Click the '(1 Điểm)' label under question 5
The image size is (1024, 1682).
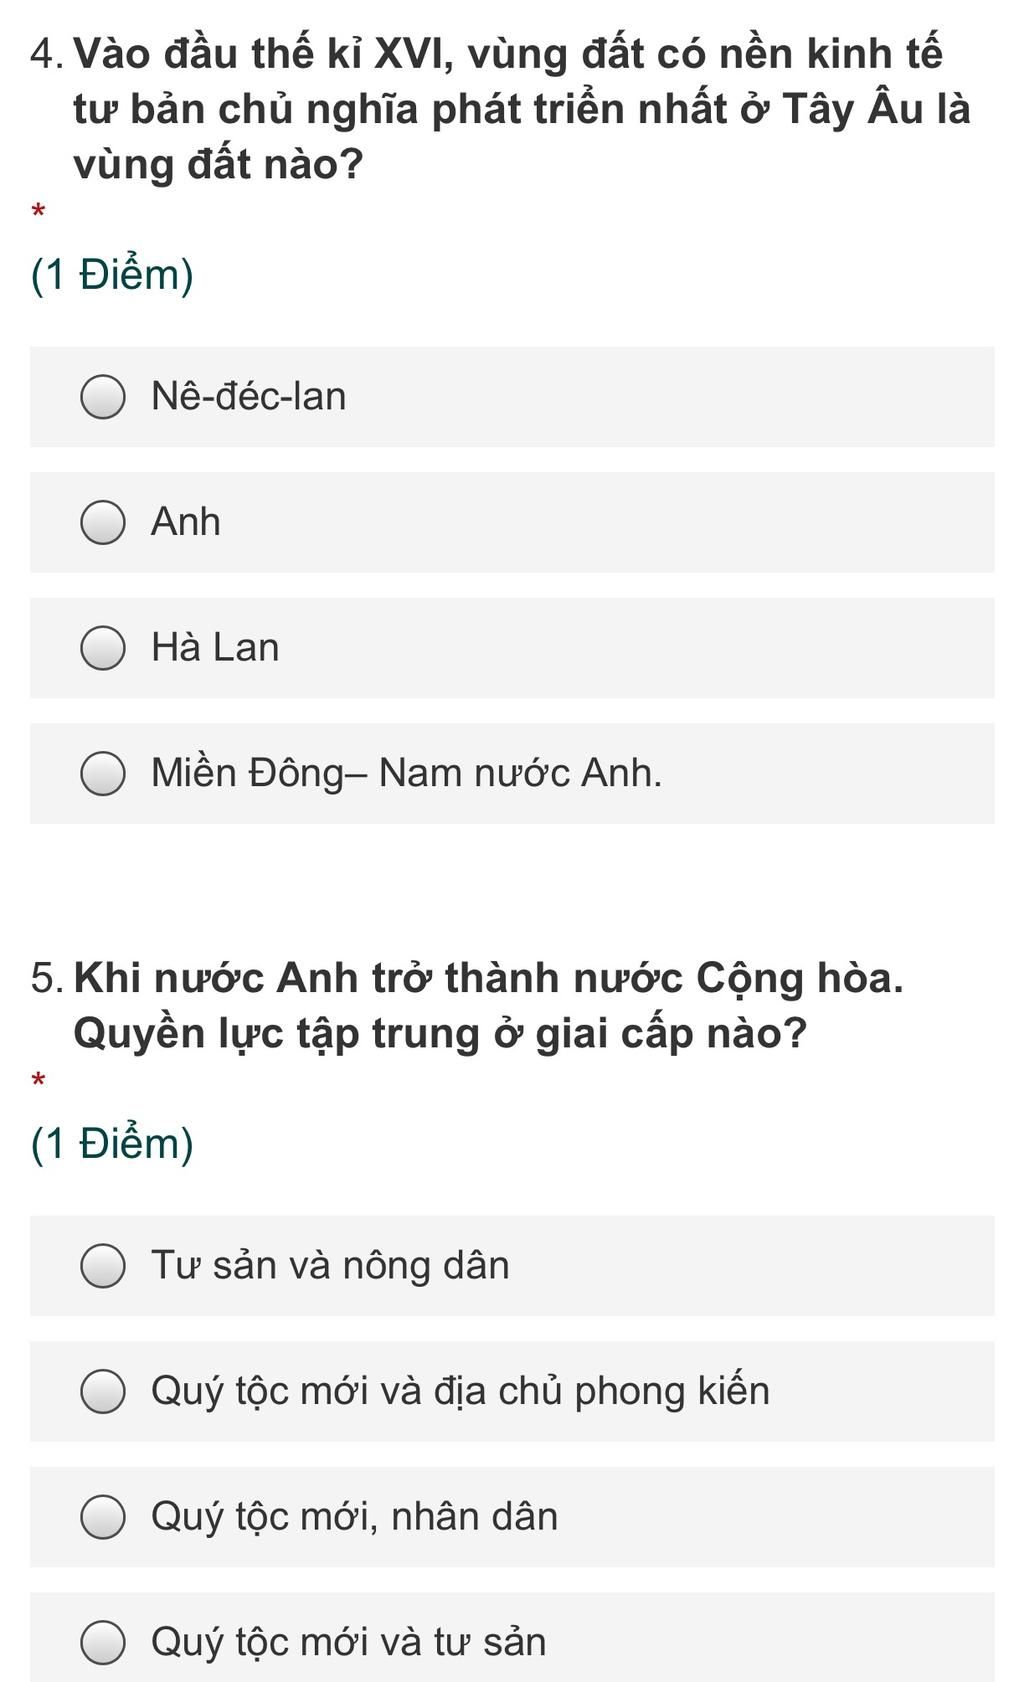pyautogui.click(x=112, y=1144)
